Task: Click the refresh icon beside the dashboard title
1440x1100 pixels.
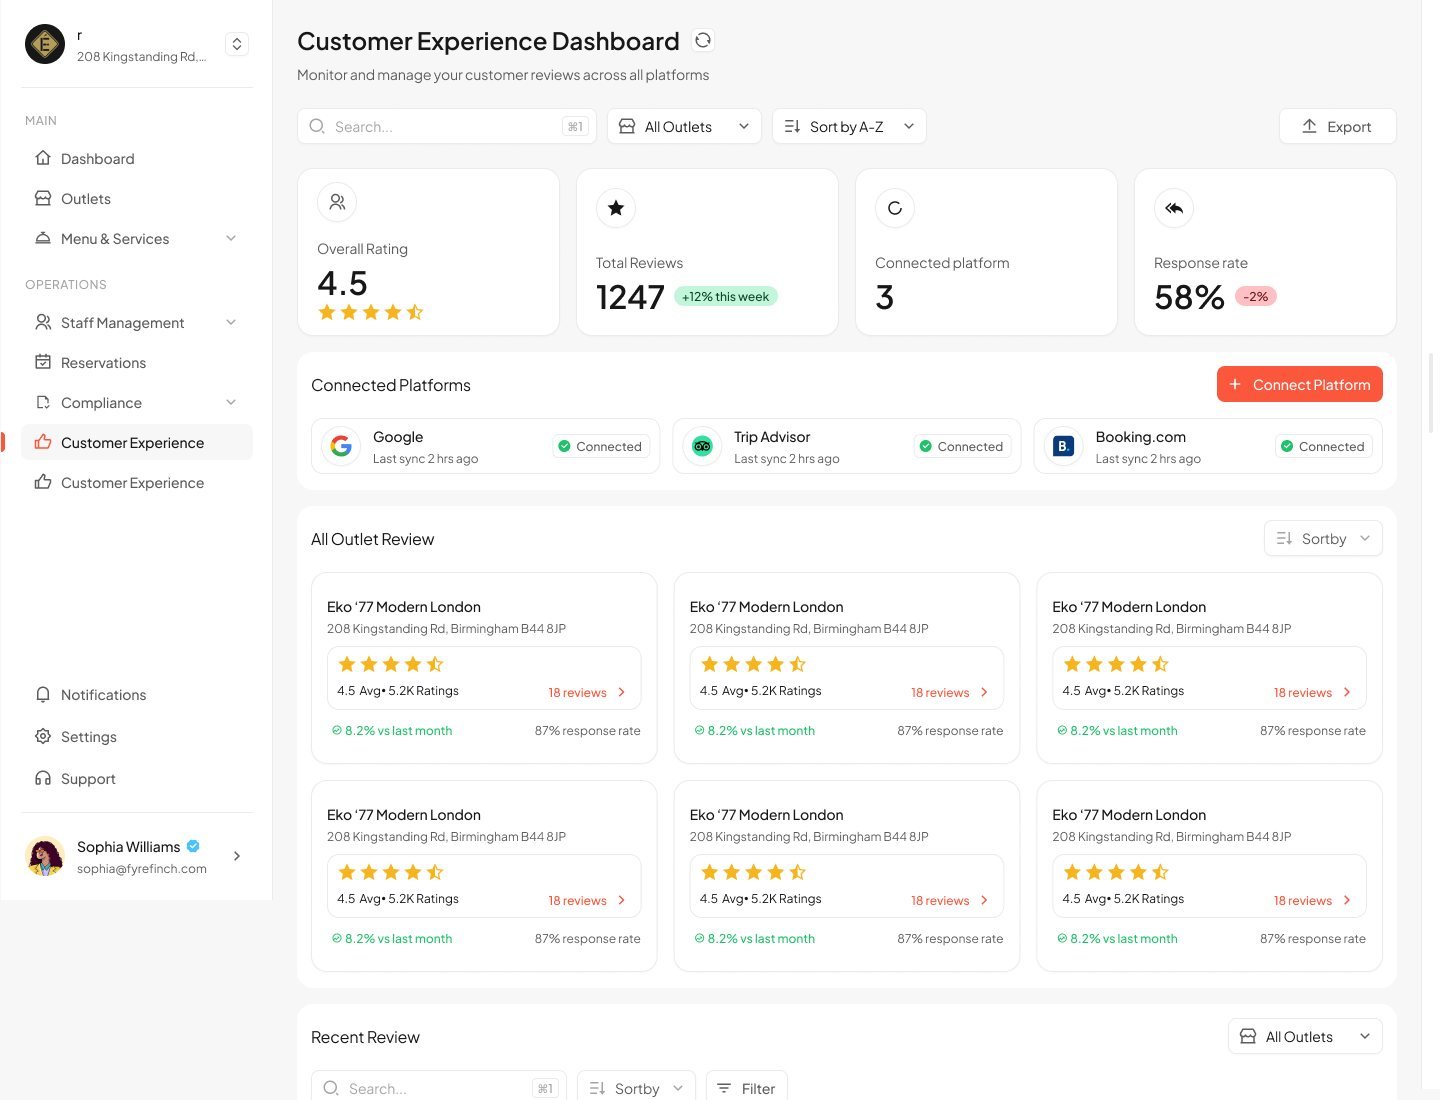Action: 703,40
